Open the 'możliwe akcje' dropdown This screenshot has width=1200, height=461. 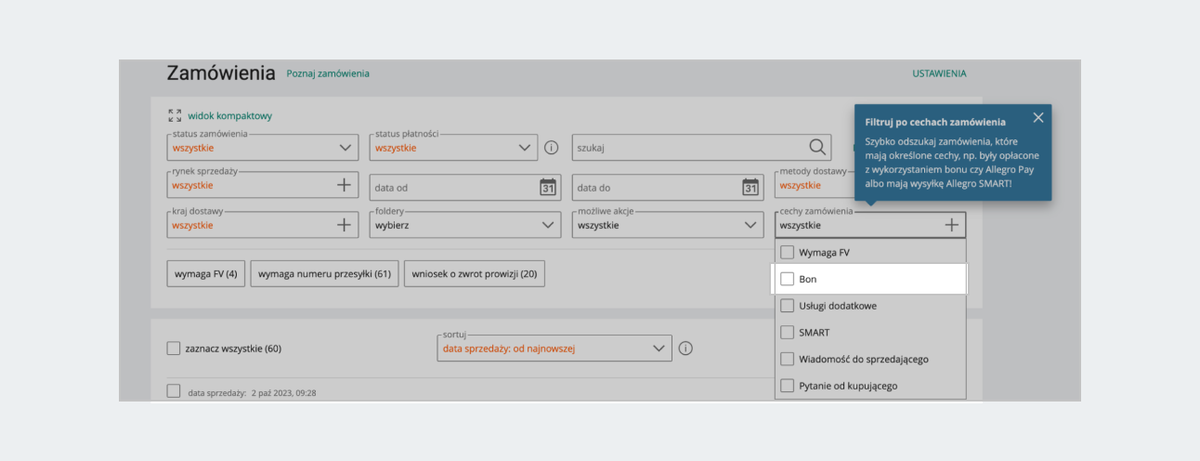click(668, 225)
